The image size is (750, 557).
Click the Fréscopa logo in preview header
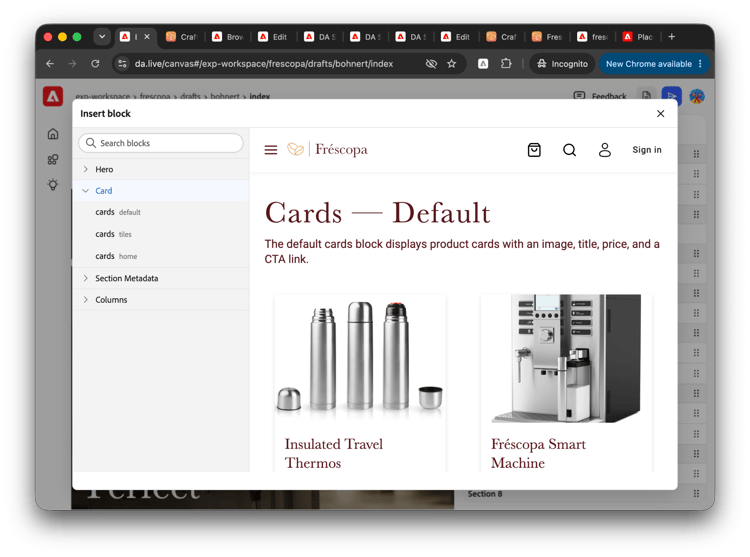point(327,150)
